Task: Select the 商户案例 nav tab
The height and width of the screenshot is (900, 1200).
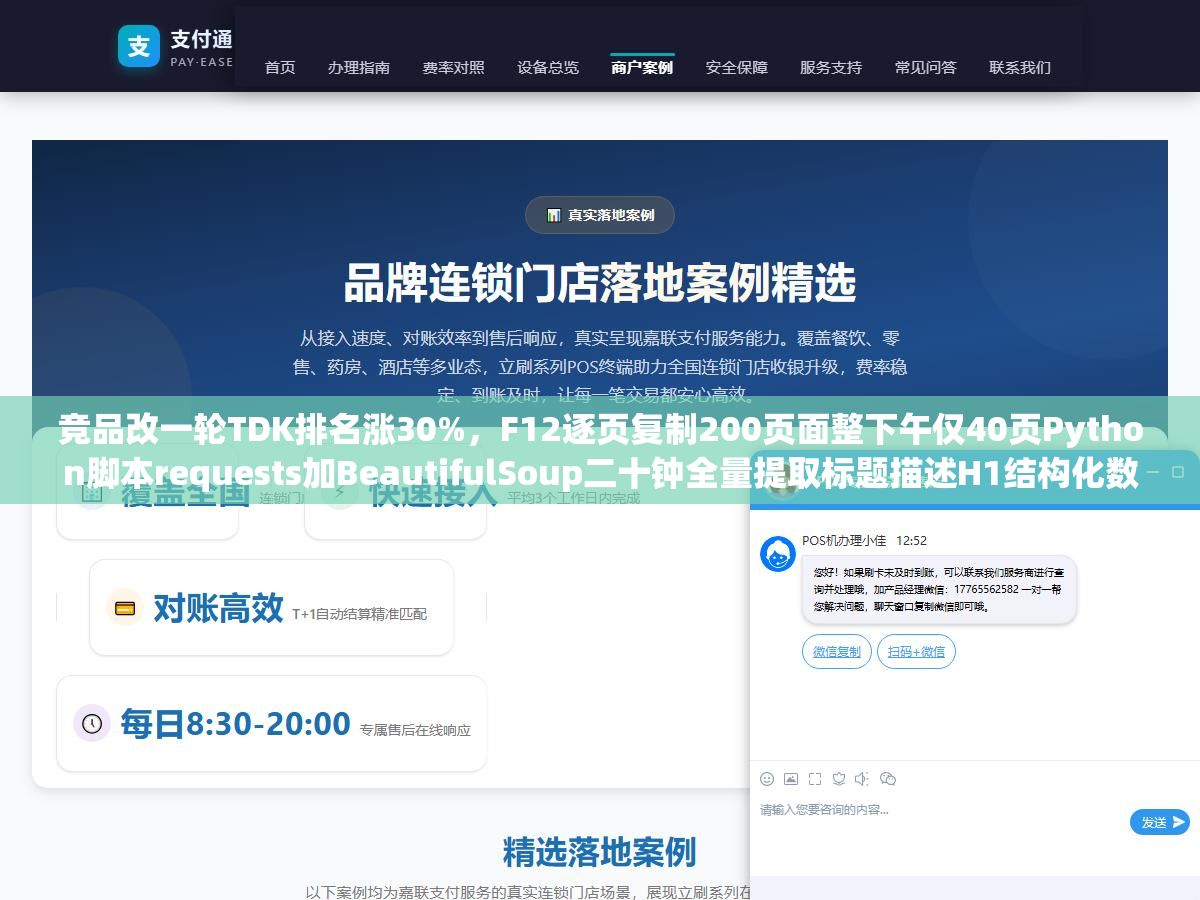Action: click(x=642, y=67)
